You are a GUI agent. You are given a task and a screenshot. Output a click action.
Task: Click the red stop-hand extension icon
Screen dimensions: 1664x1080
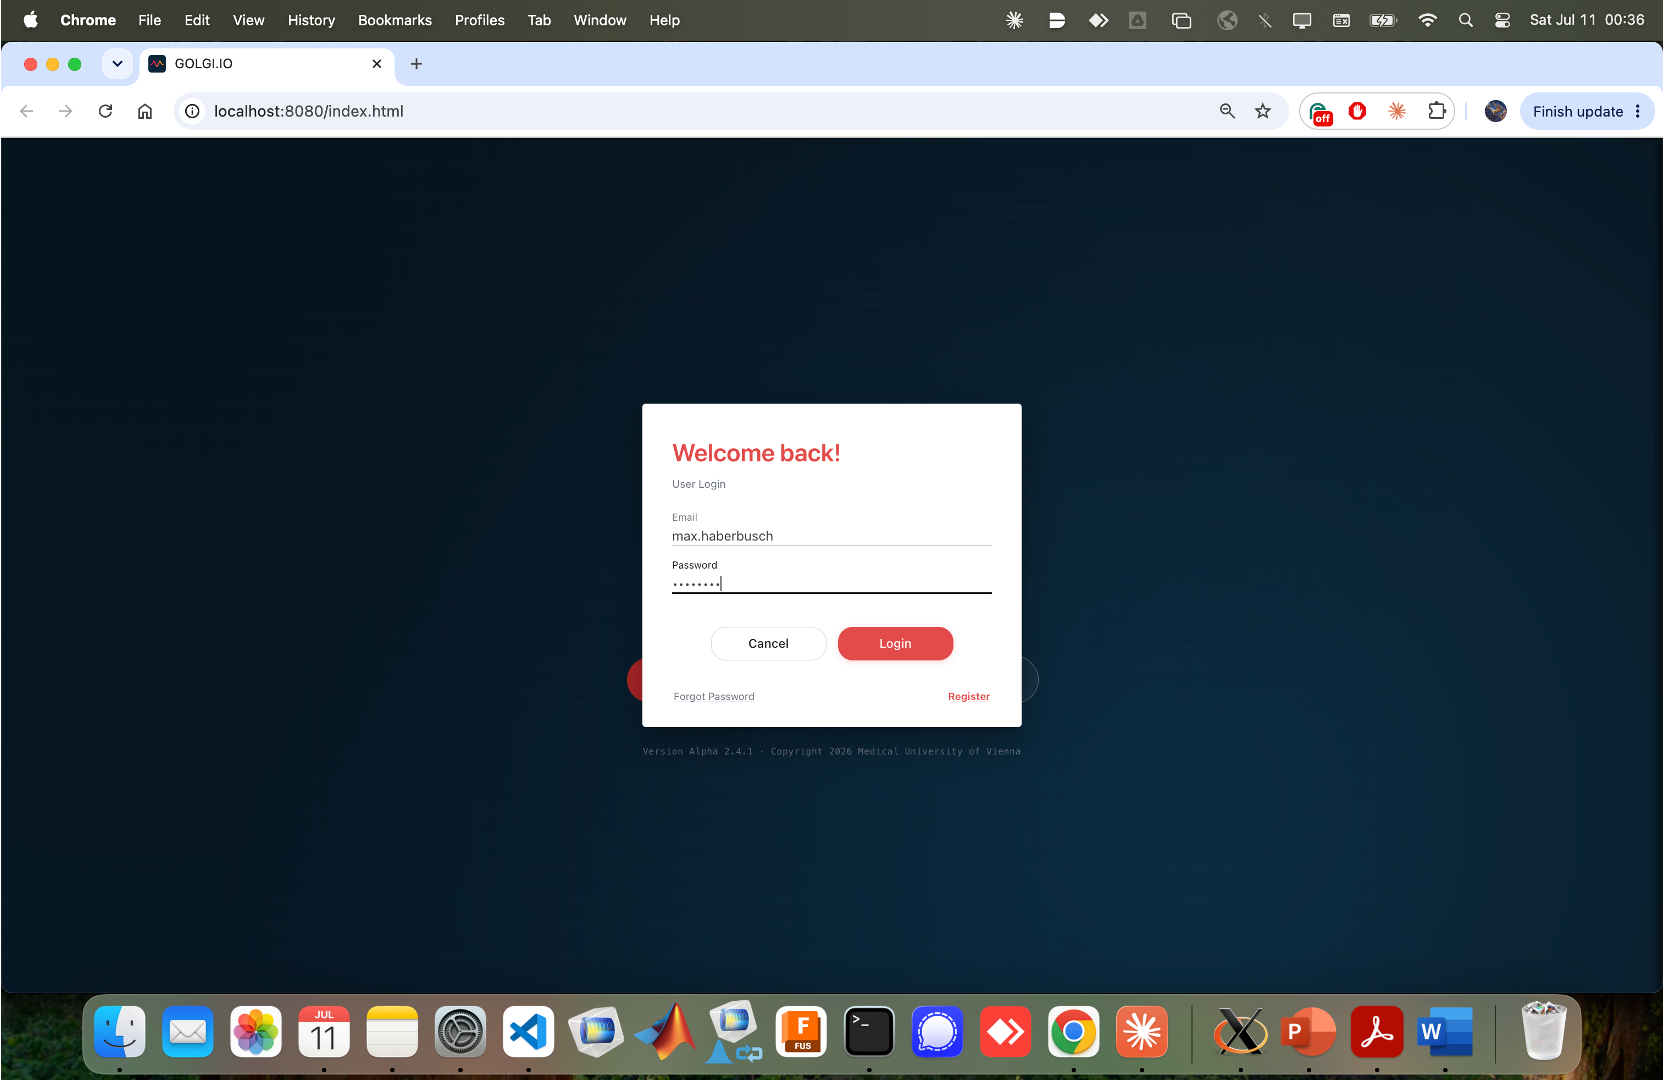(1357, 111)
